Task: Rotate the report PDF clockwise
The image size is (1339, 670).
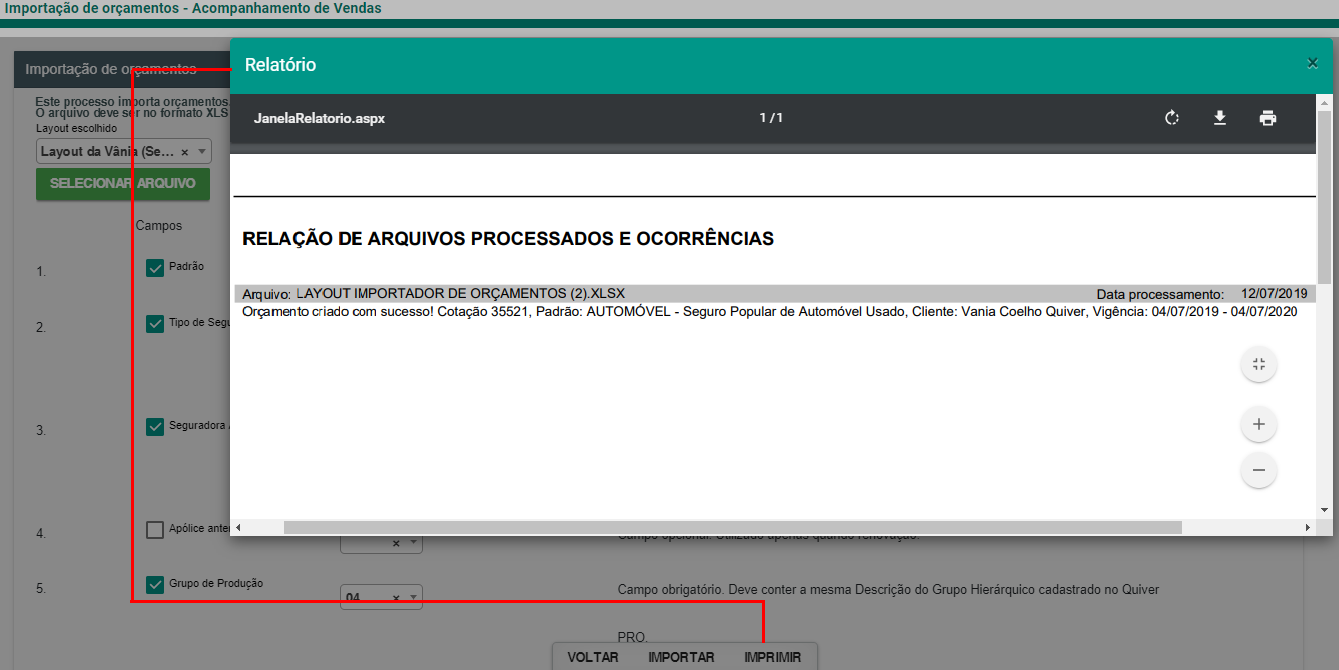Action: [1172, 118]
